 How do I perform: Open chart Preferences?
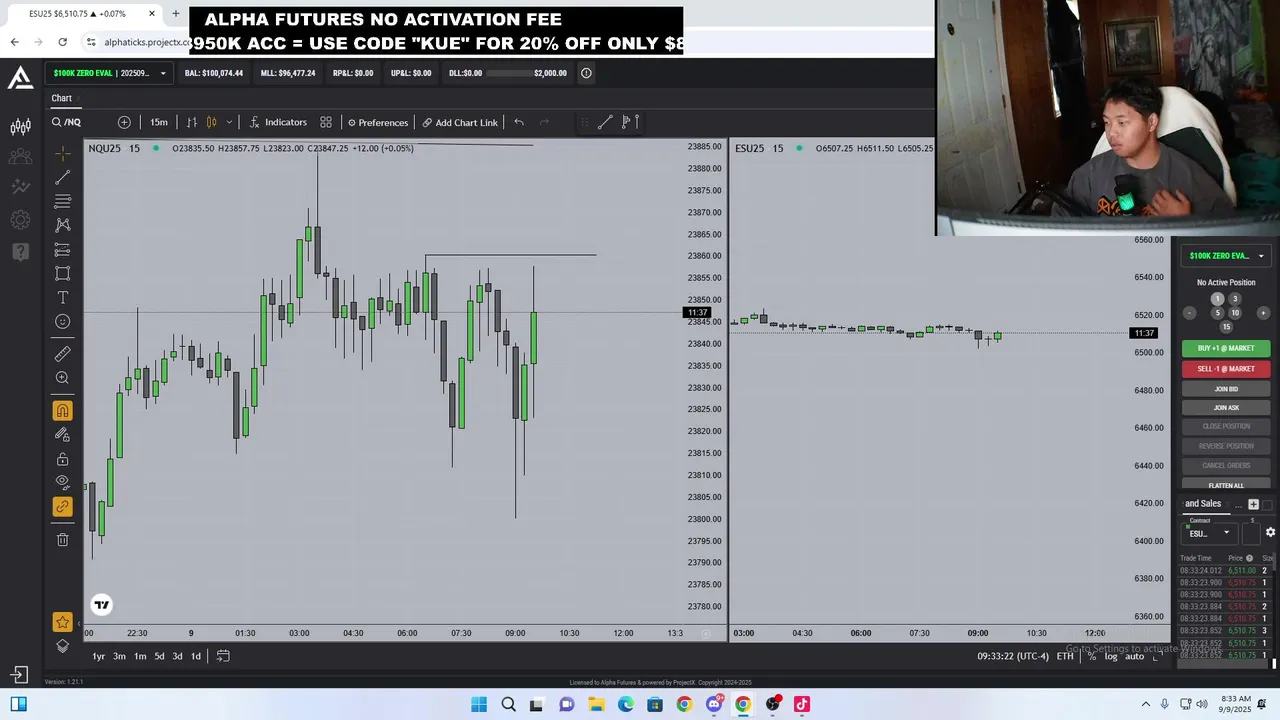pos(378,122)
